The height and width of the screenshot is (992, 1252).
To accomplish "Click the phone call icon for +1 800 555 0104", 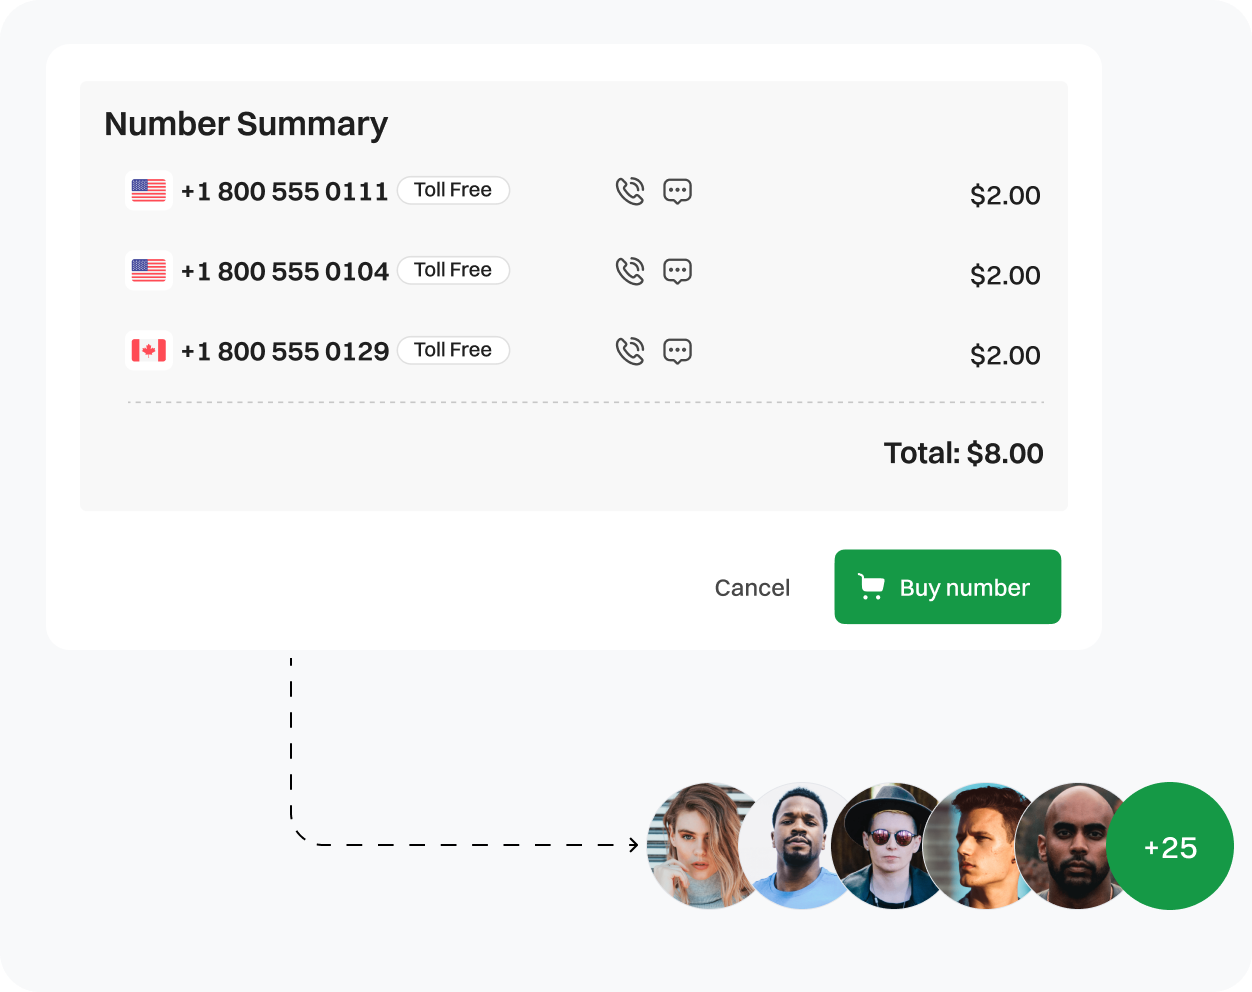I will 630,270.
